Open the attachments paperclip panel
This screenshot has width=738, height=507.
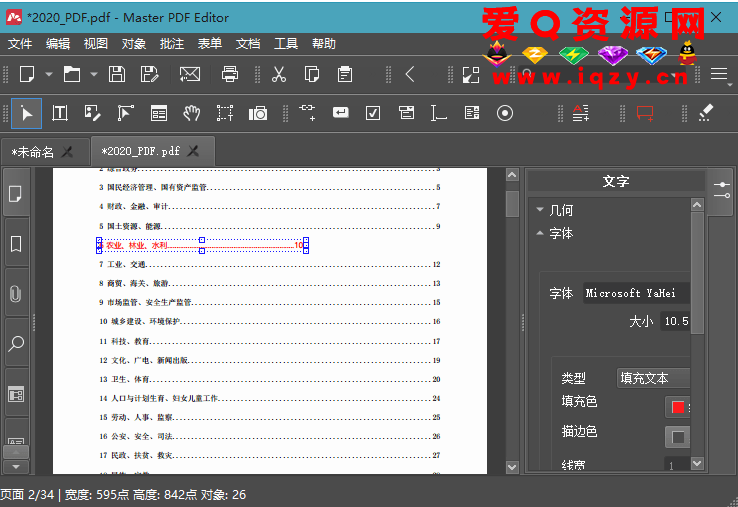tap(16, 294)
